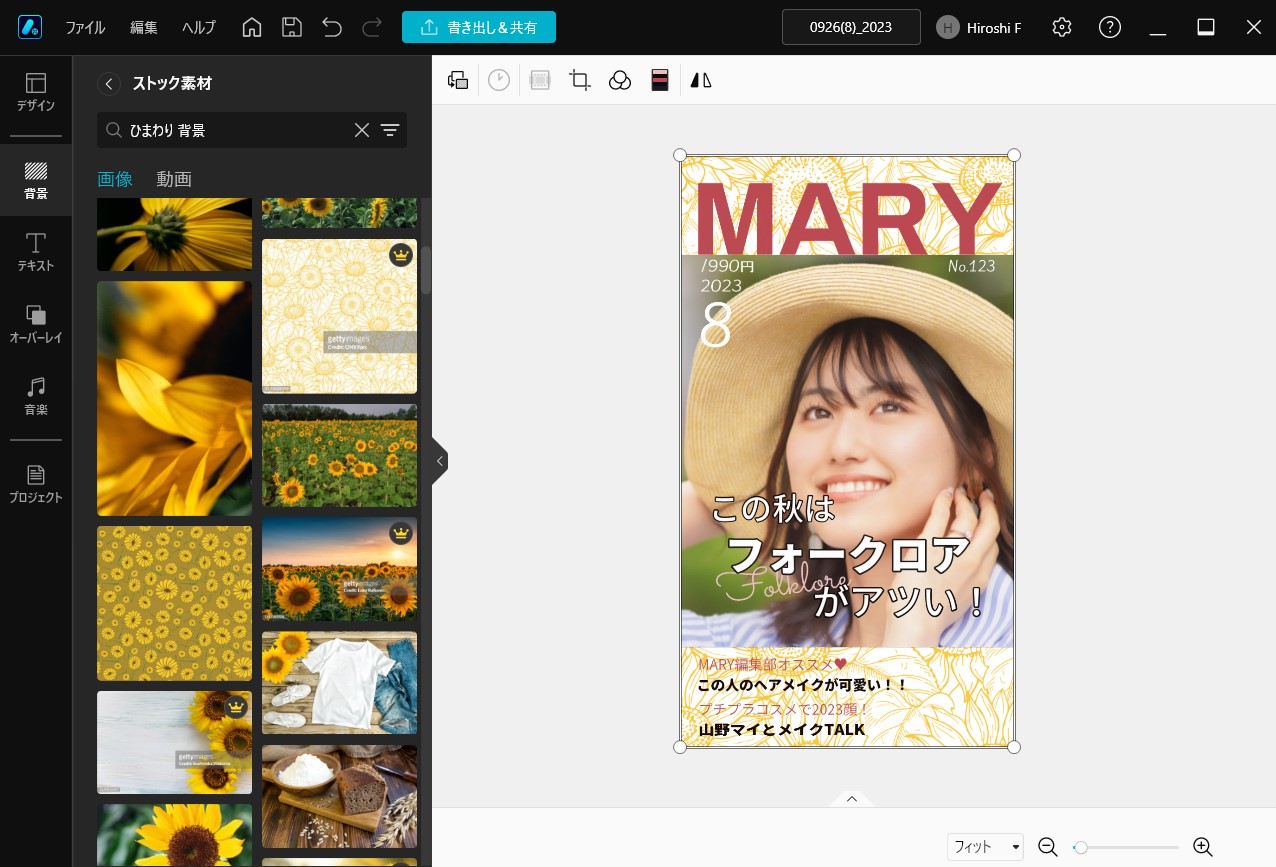Open the settings gear icon
This screenshot has height=867, width=1276.
pos(1062,27)
